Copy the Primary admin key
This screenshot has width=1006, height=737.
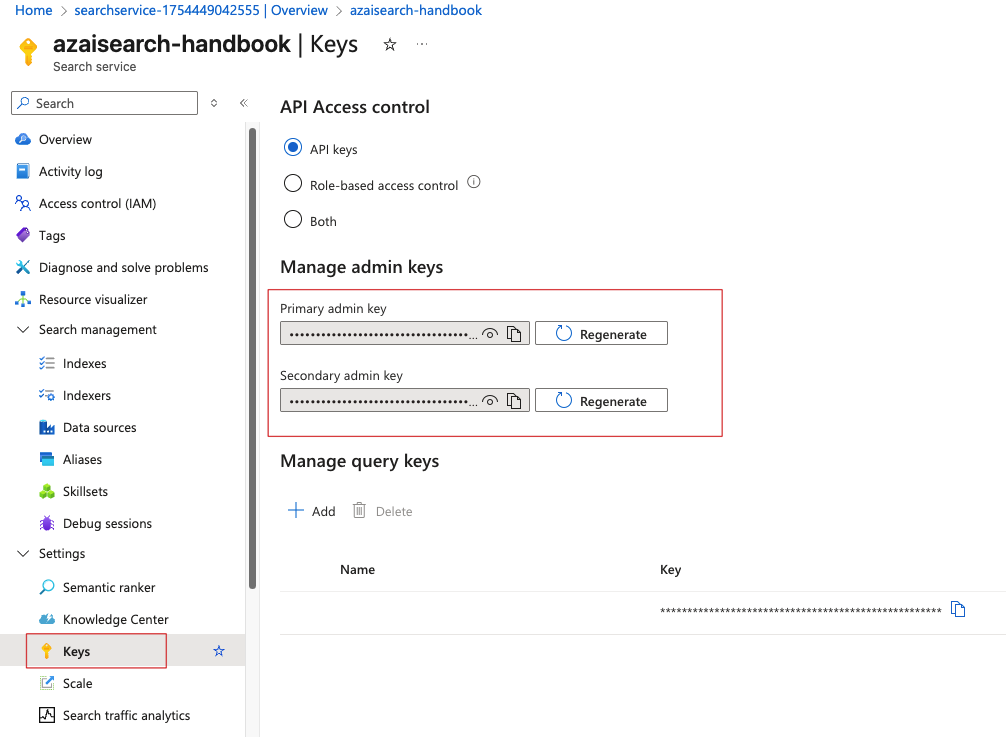click(514, 333)
